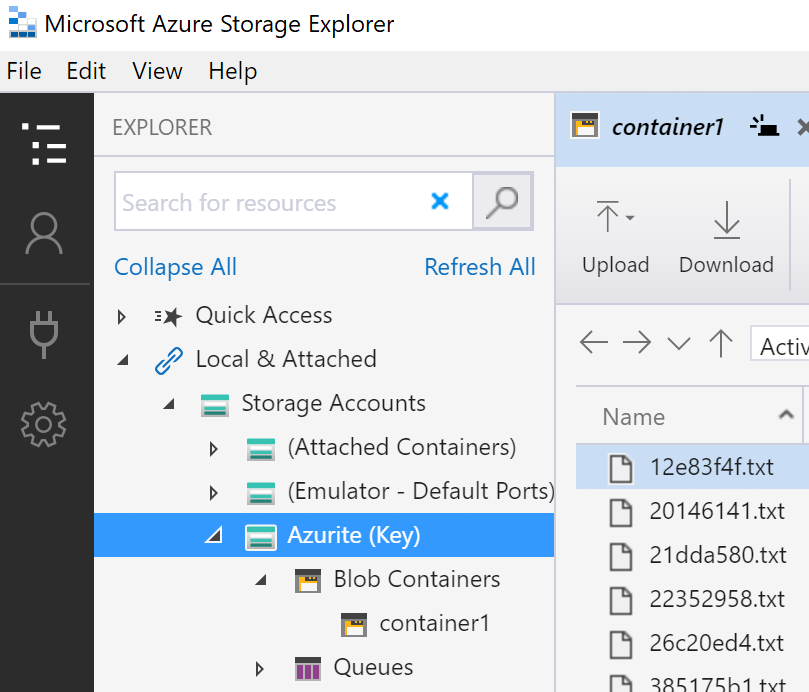The height and width of the screenshot is (692, 809).
Task: Open the Account management panel
Action: 44,234
